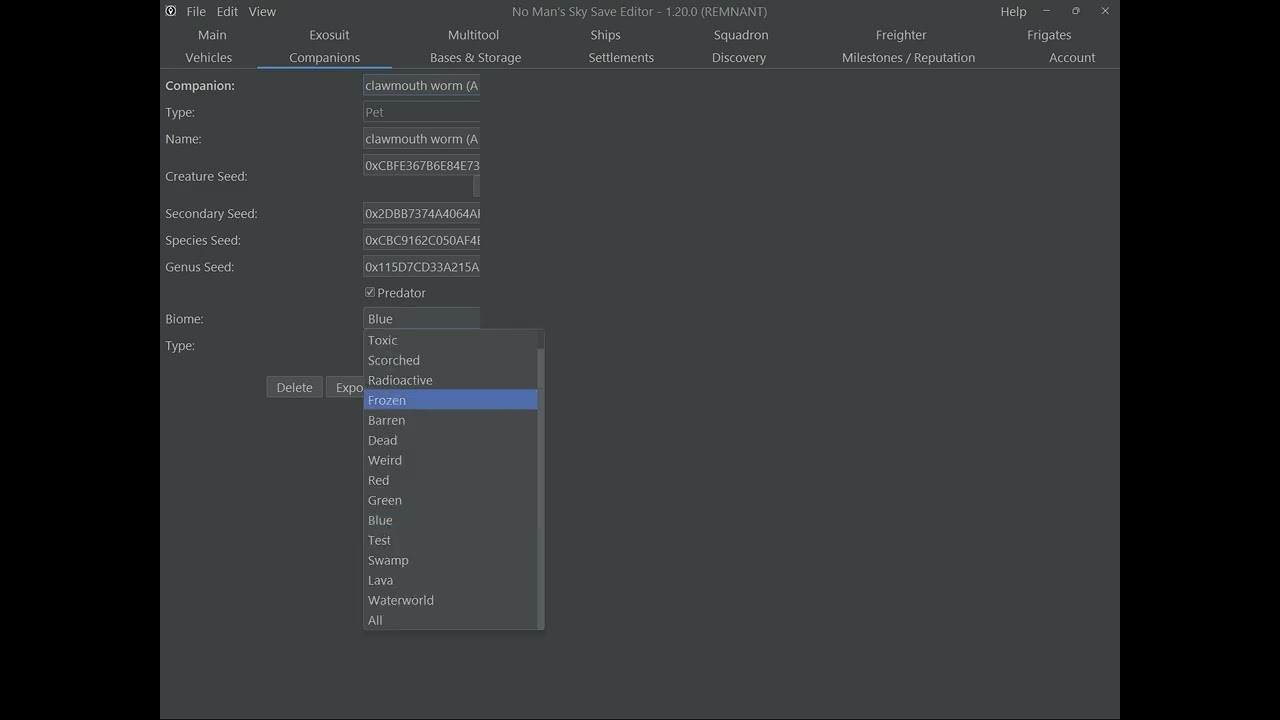1280x720 pixels.
Task: Click the Secondary Seed field
Action: pos(421,213)
